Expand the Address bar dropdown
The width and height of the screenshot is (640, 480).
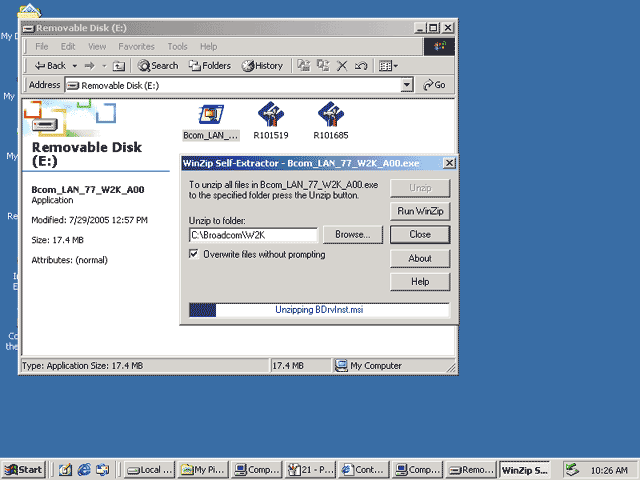tap(407, 85)
